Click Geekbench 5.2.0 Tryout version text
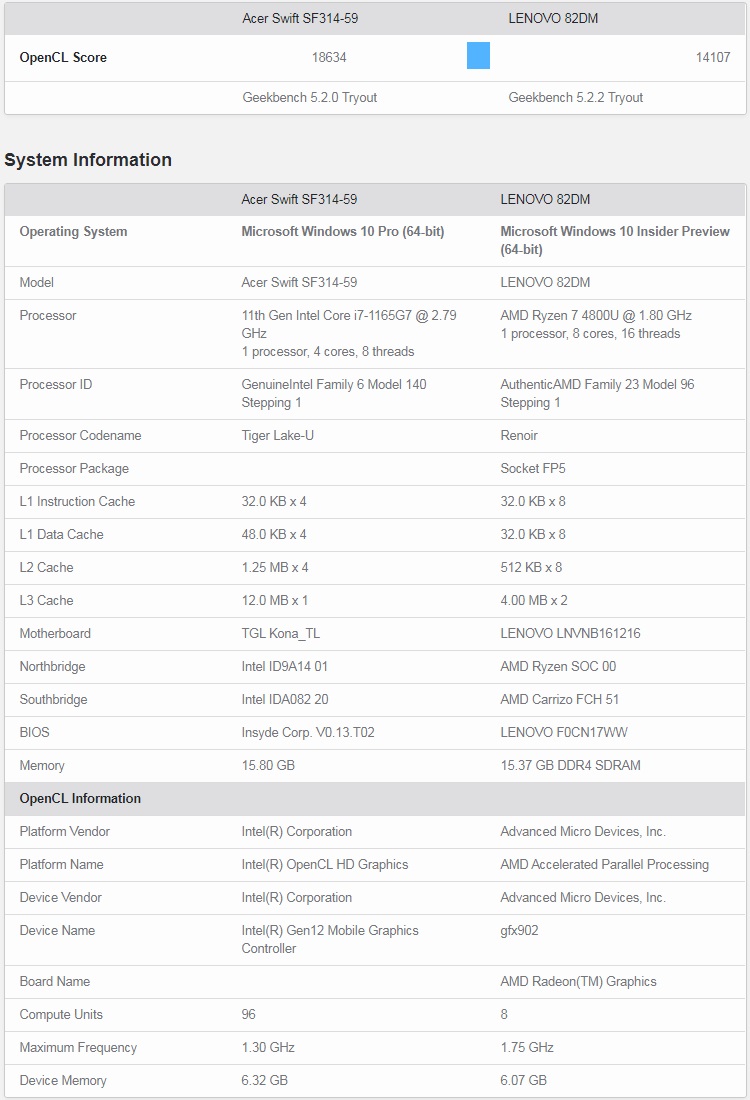The width and height of the screenshot is (750, 1100). (310, 98)
